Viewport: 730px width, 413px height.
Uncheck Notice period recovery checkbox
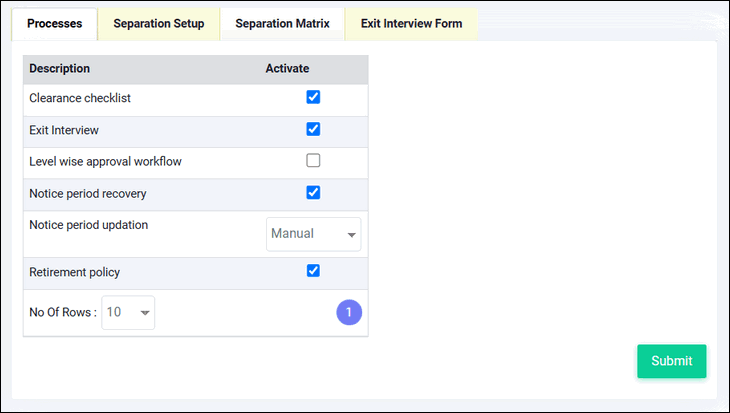(x=313, y=192)
